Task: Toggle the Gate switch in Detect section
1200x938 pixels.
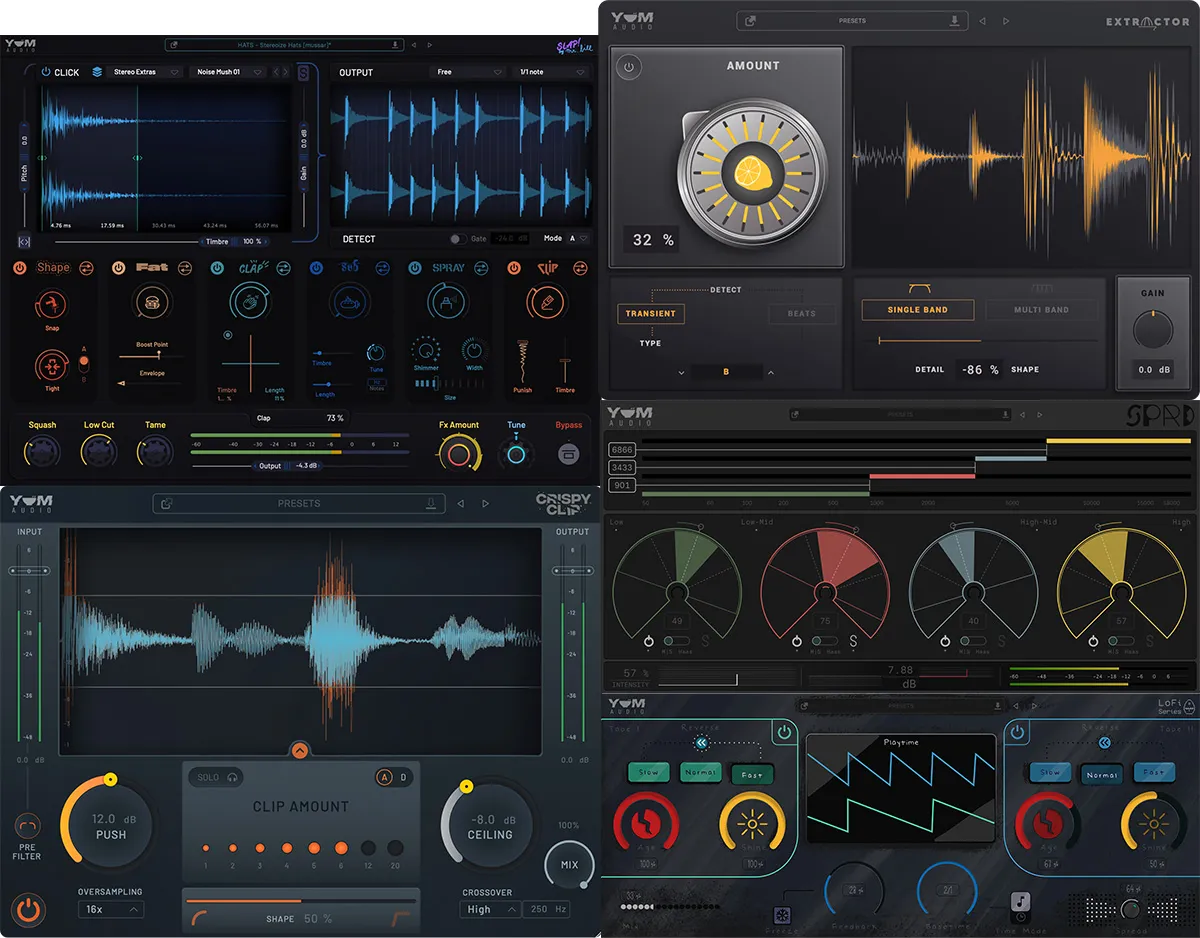Action: 457,239
